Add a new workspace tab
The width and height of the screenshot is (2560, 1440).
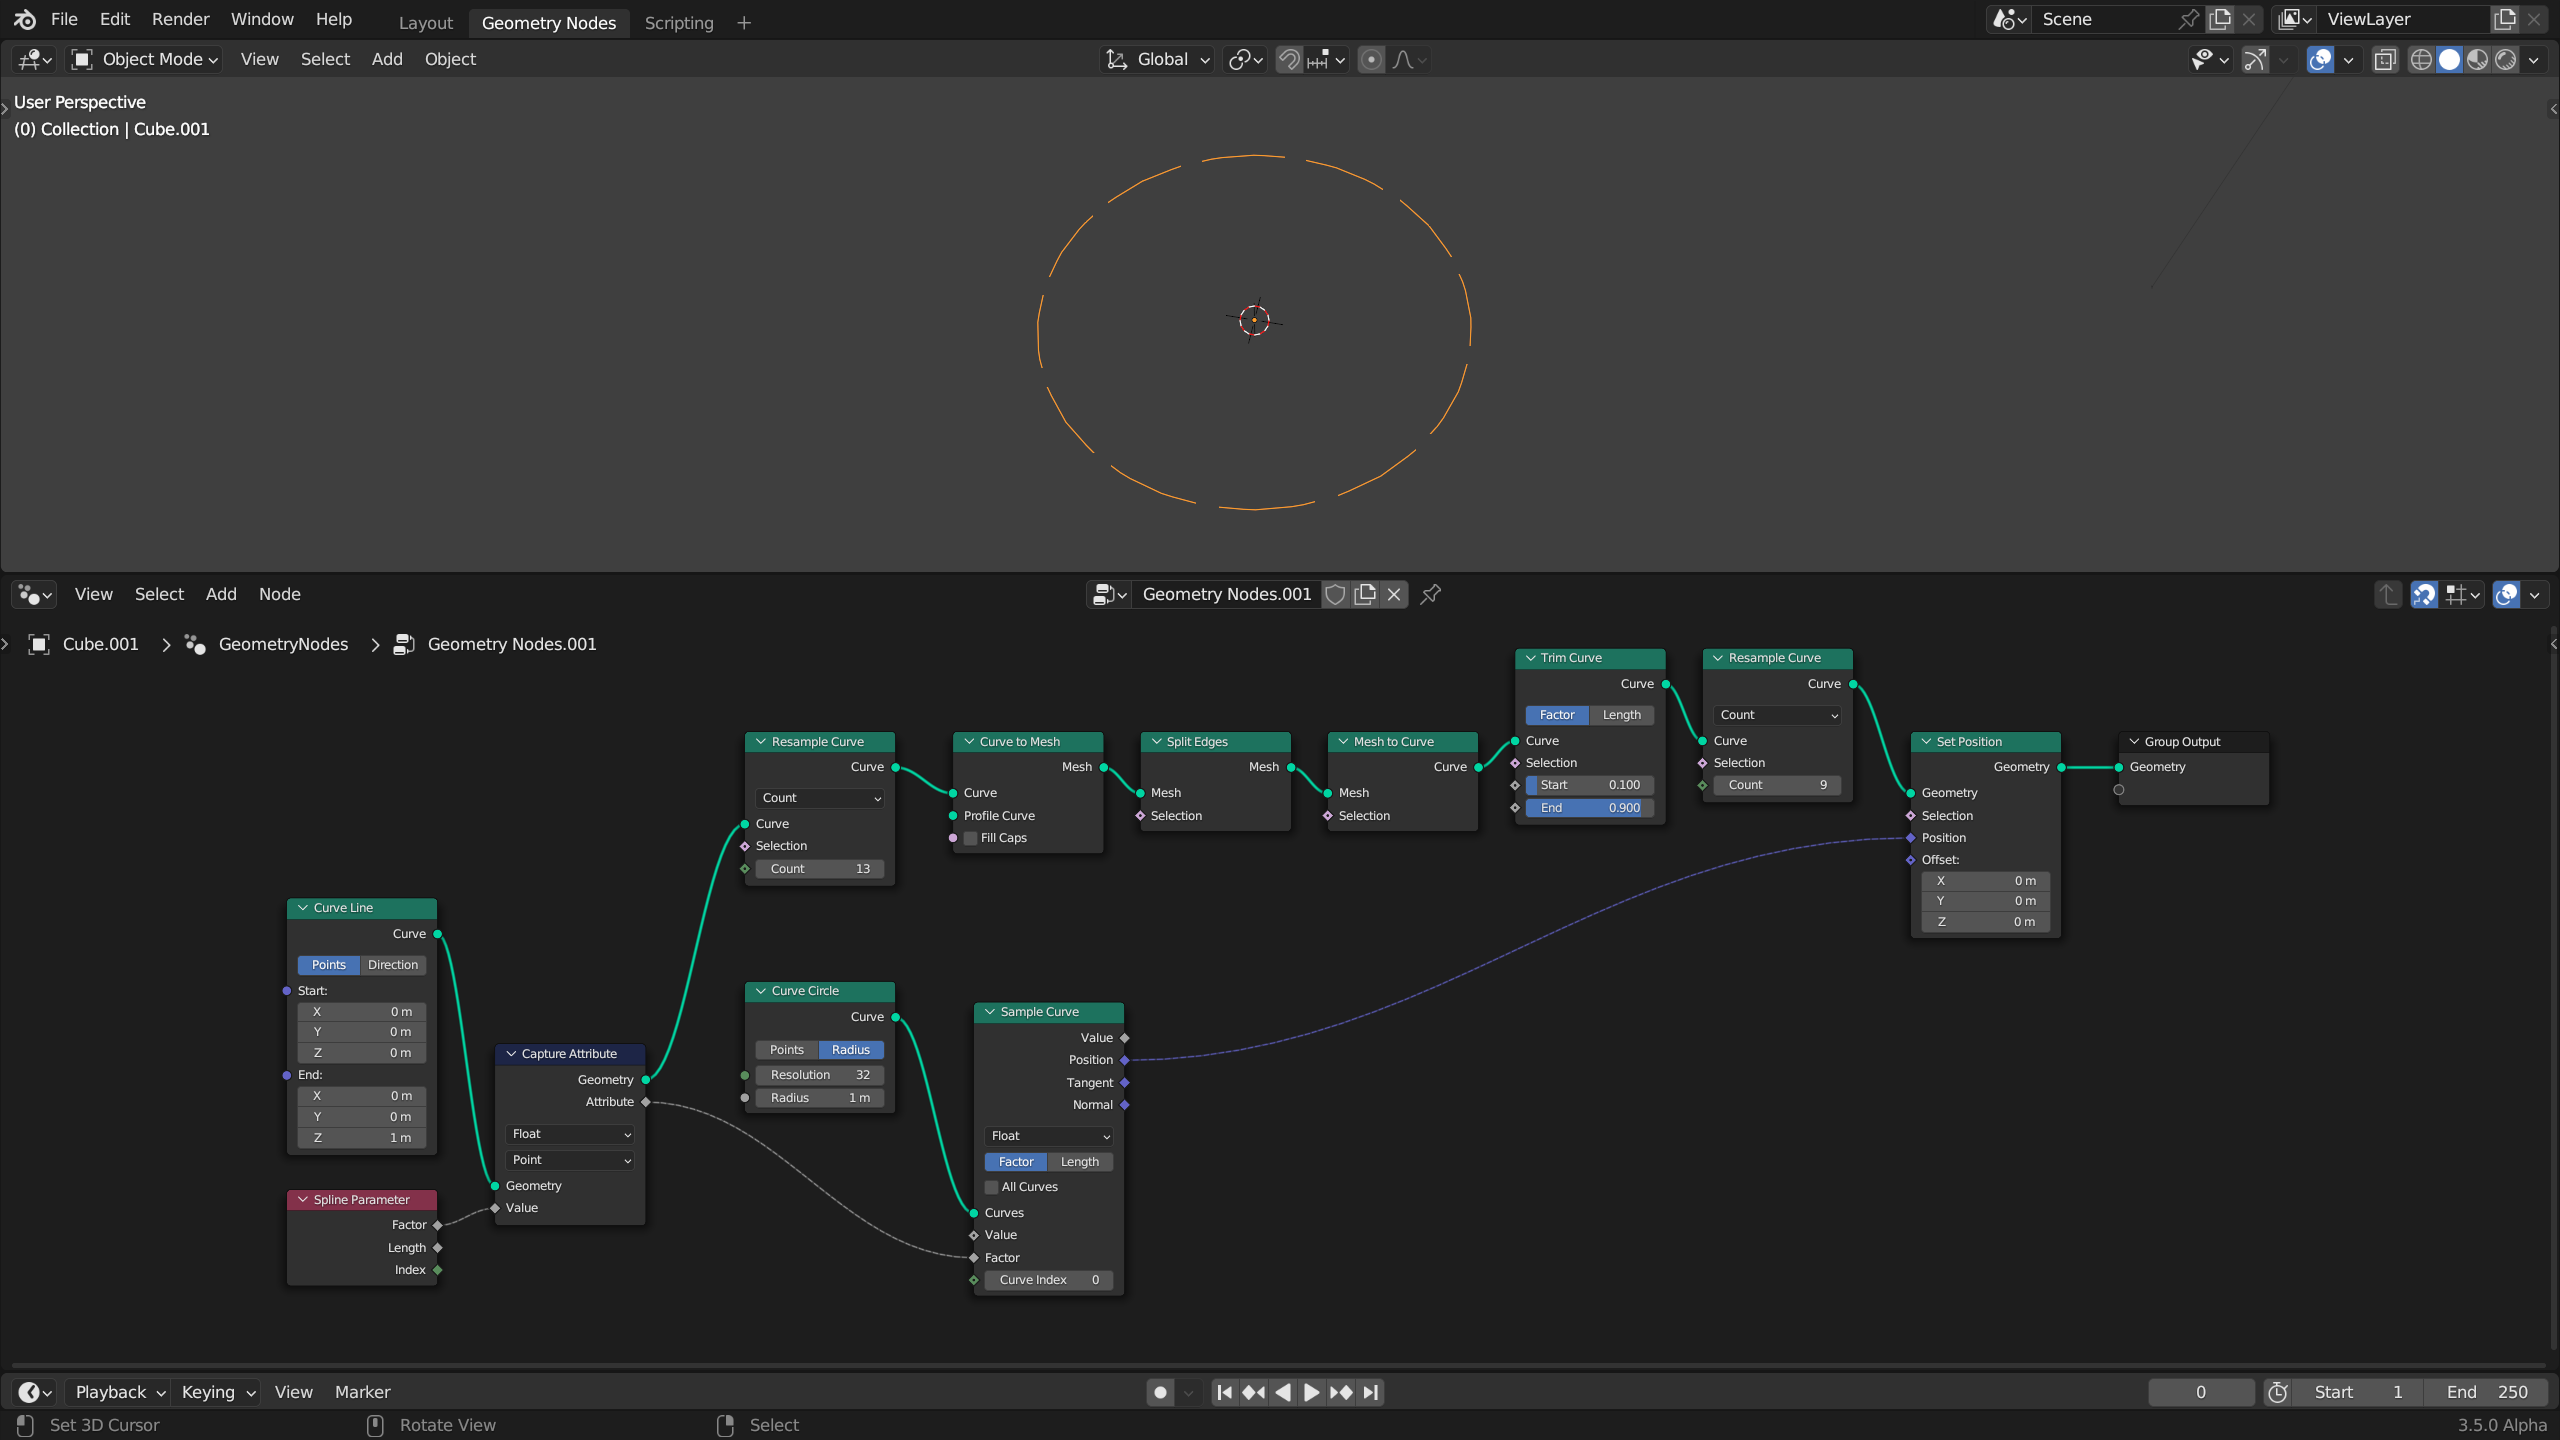click(x=744, y=22)
